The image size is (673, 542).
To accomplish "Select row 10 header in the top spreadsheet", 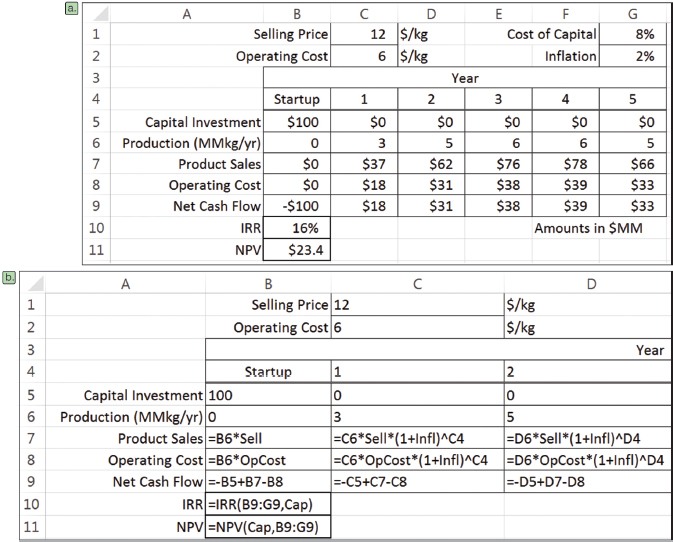I will tap(96, 228).
